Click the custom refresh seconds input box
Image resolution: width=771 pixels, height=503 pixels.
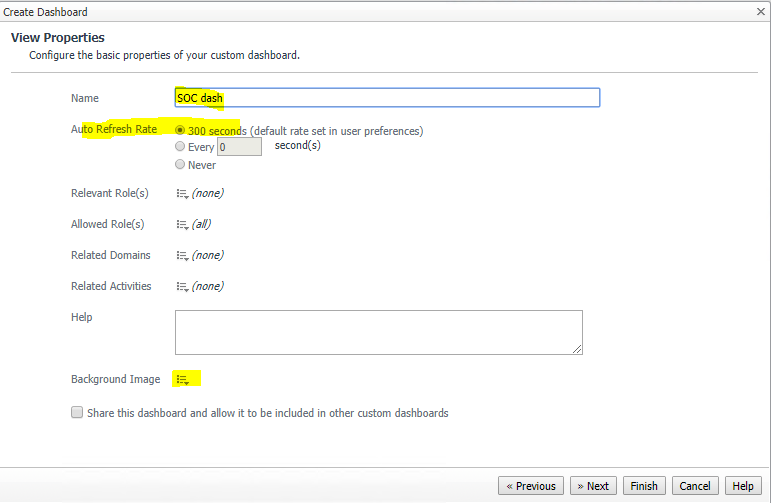click(x=240, y=147)
